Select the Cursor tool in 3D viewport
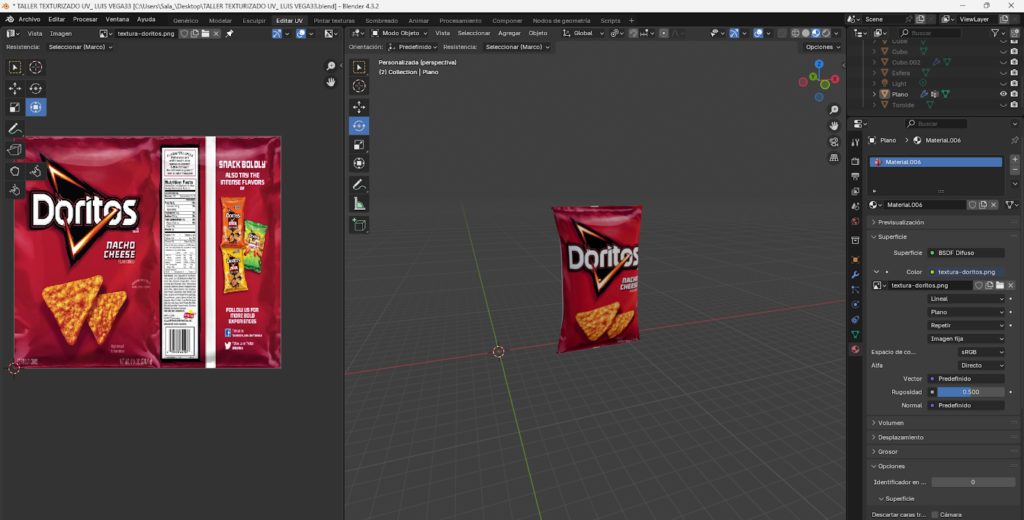This screenshot has width=1024, height=520. 359,86
